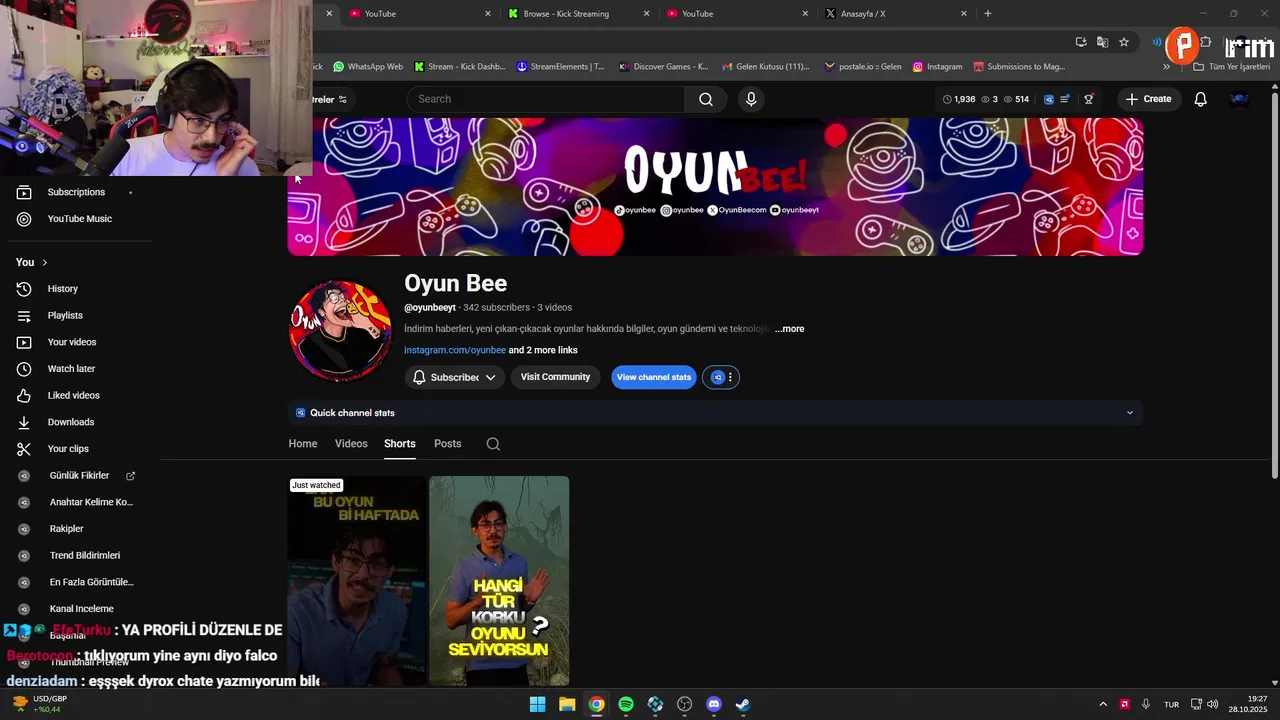The height and width of the screenshot is (720, 1280).
Task: Click the channel search magnifier next to Posts
Action: [x=493, y=444]
